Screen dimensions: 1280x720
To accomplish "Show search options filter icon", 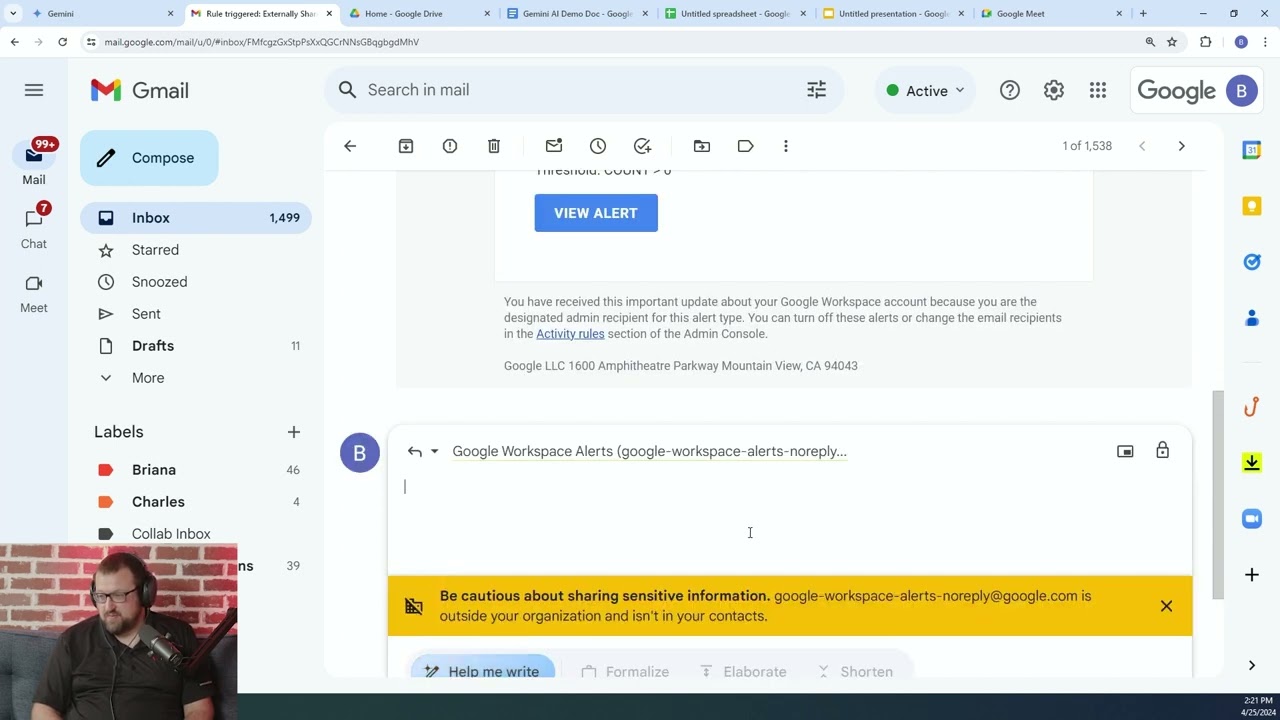I will point(817,90).
